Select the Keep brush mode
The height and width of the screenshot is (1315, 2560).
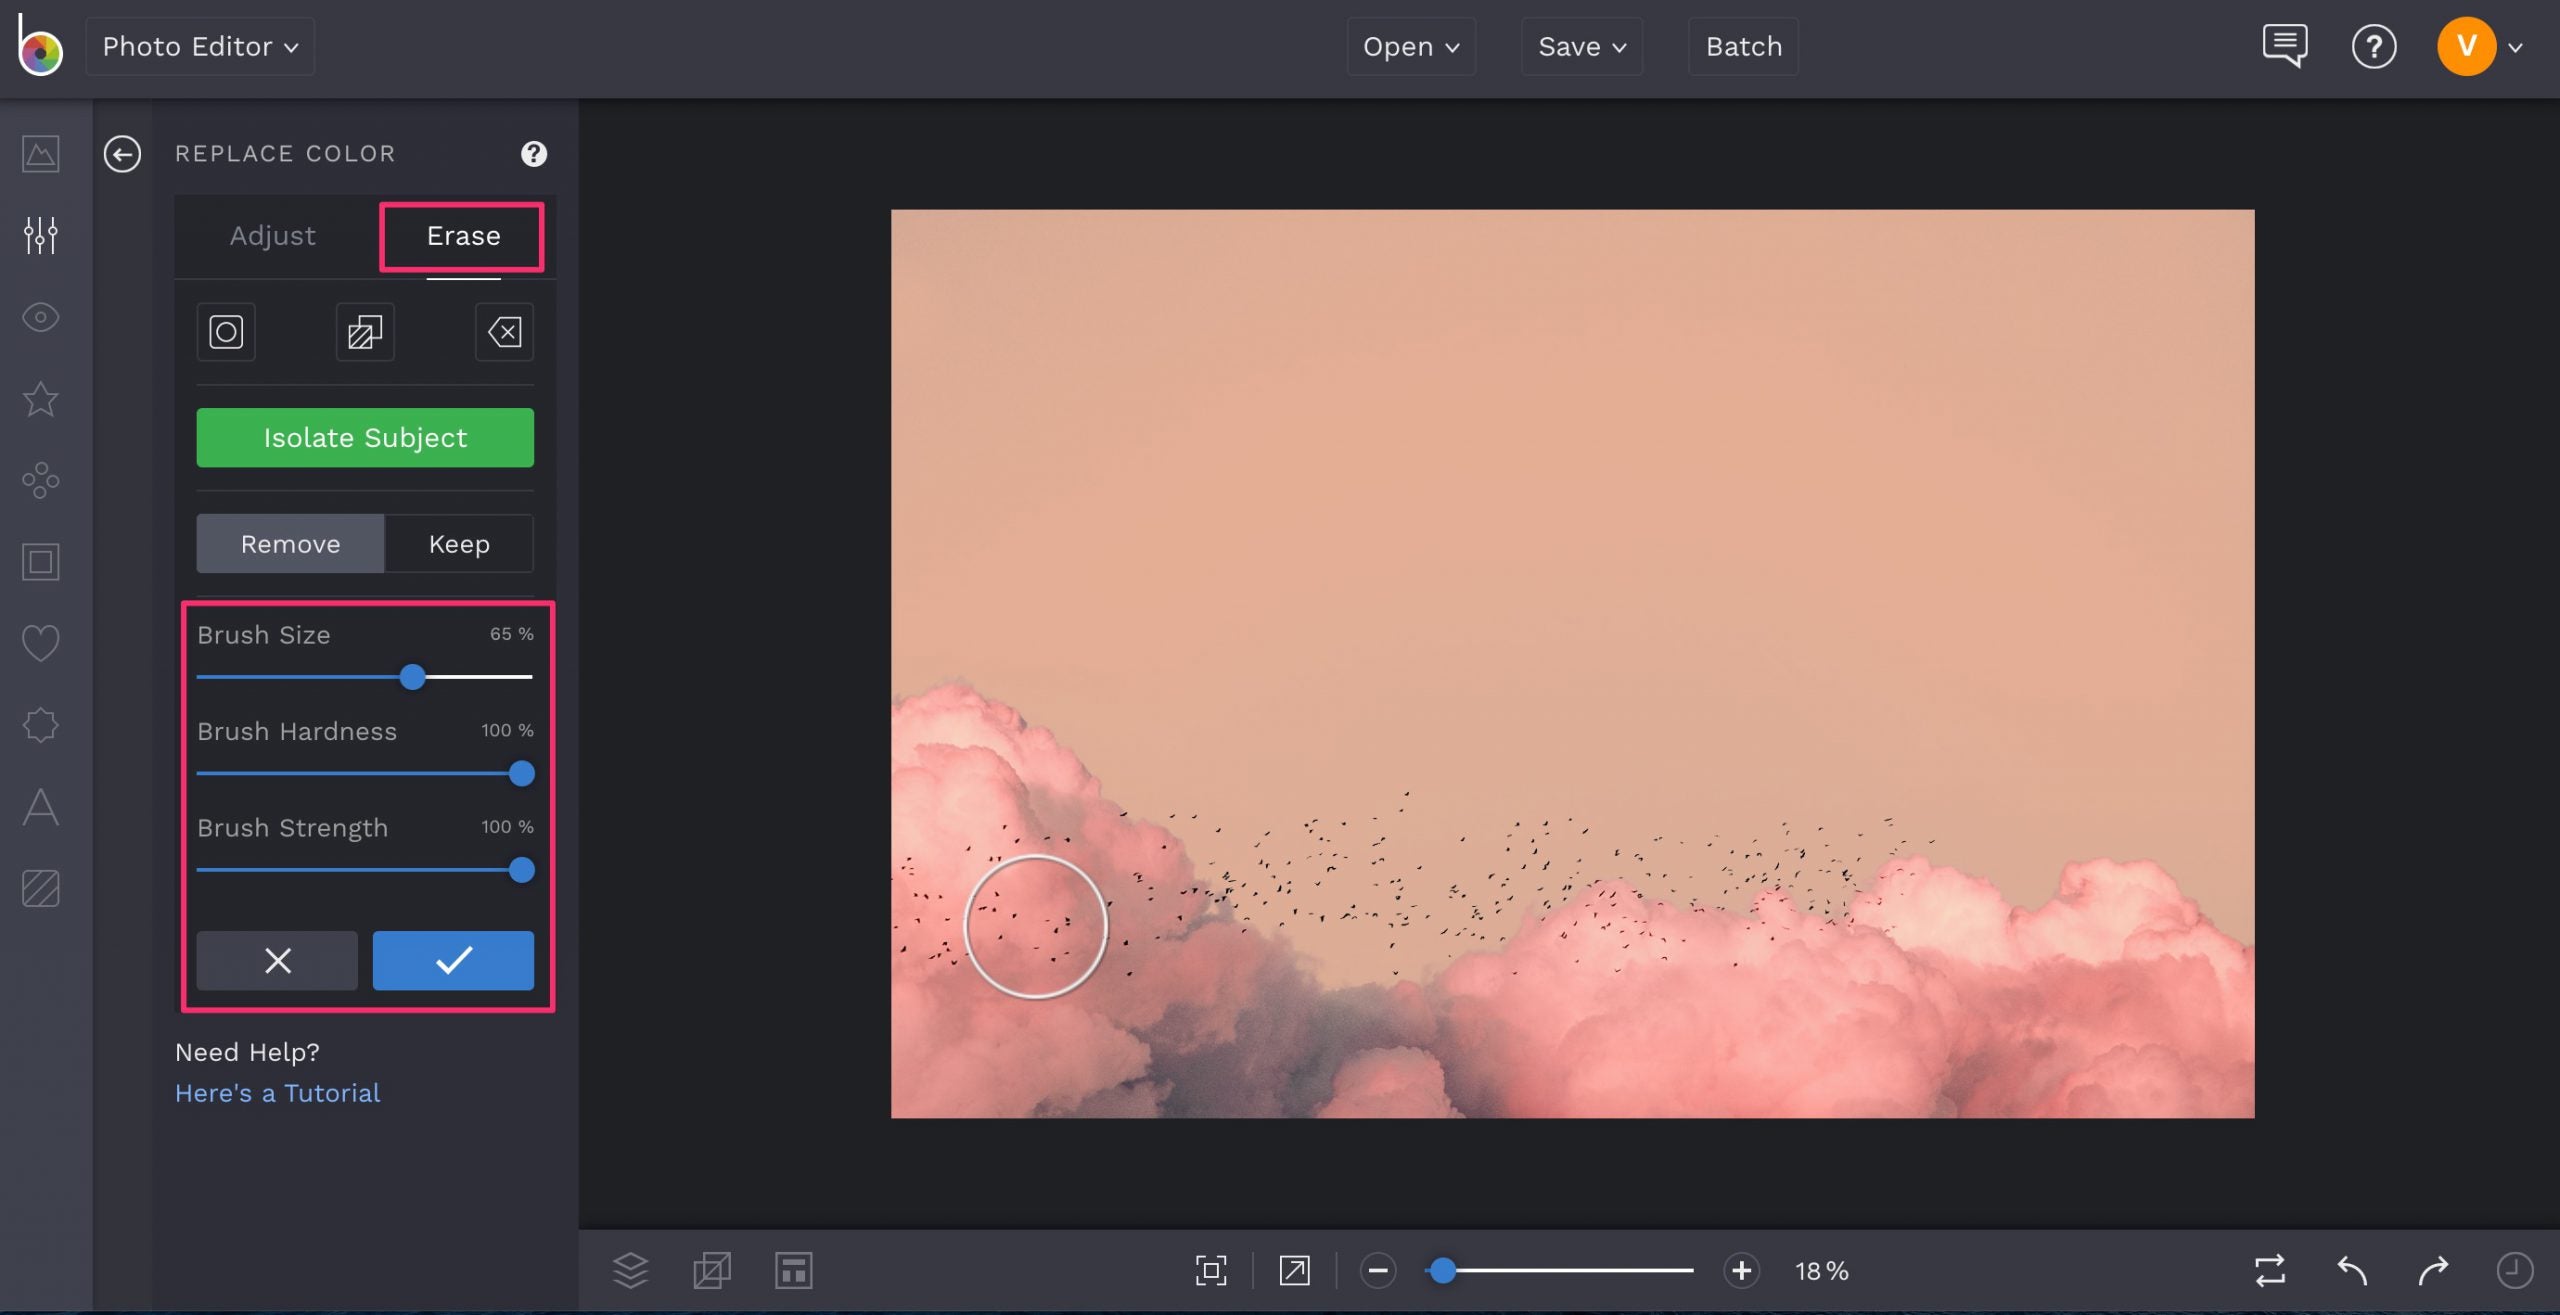click(x=458, y=542)
